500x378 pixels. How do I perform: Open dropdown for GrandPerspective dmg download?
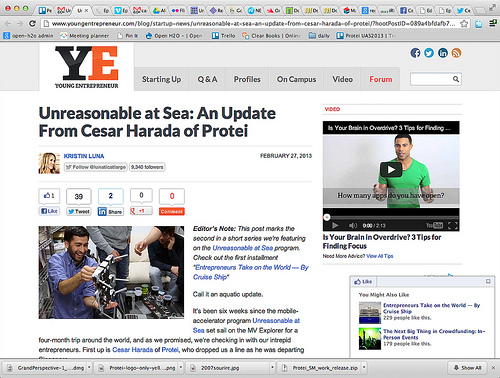[x=89, y=368]
